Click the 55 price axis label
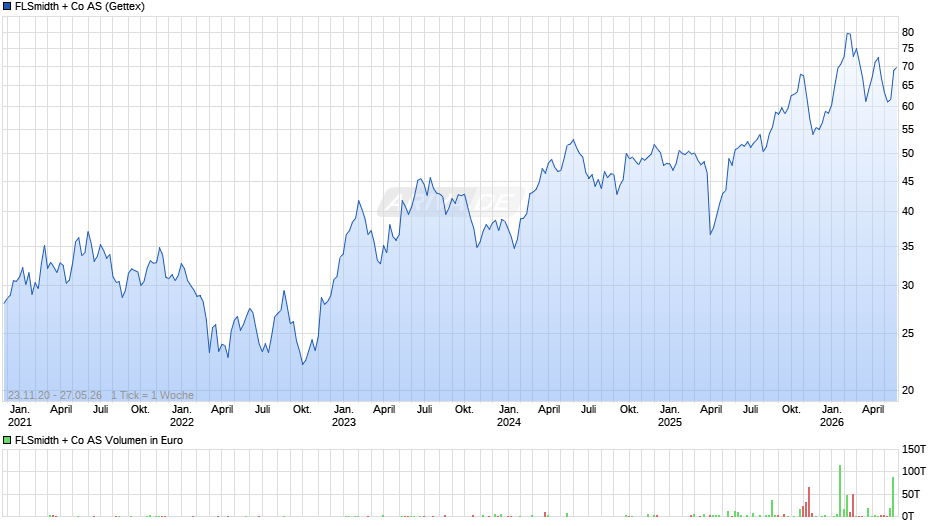Image resolution: width=940 pixels, height=526 pixels. tap(908, 130)
